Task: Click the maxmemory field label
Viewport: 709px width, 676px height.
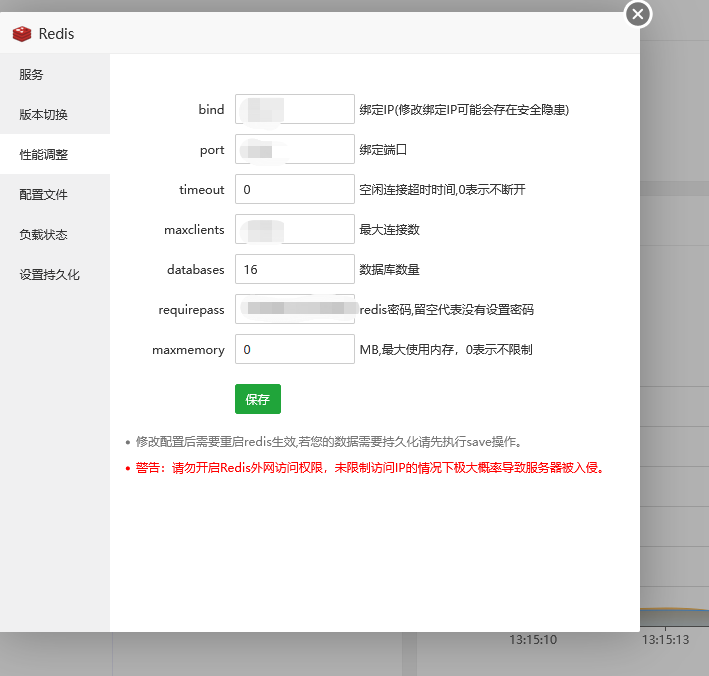Action: tap(188, 350)
